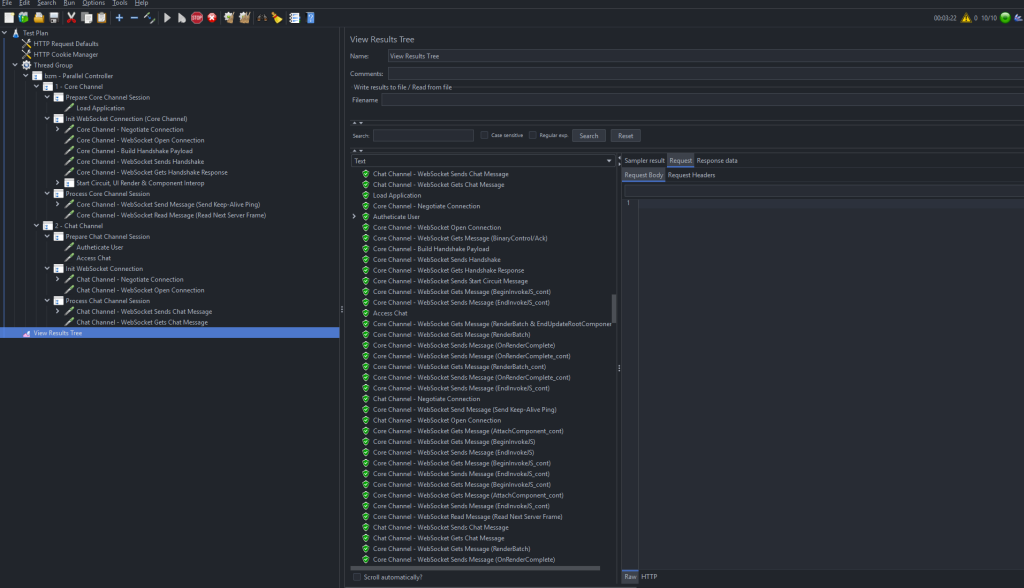The image size is (1024, 588).
Task: Click the results search input field
Action: point(423,135)
